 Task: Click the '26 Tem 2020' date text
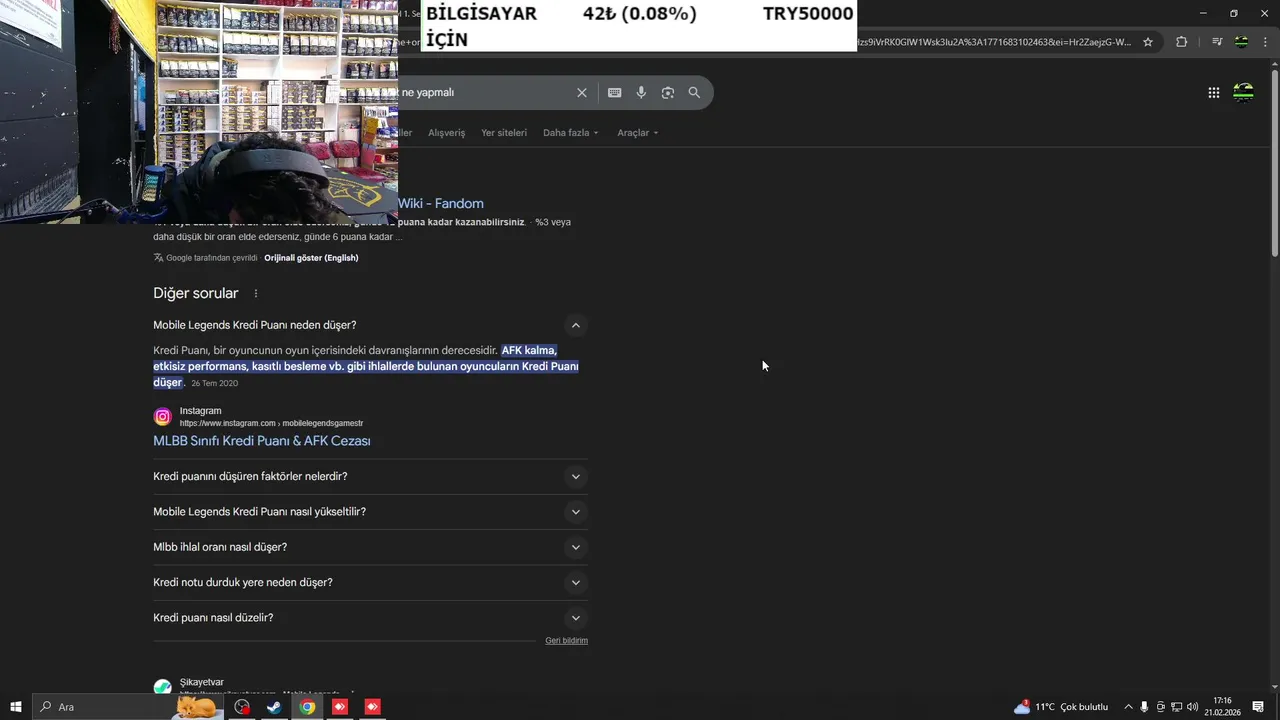click(x=214, y=384)
